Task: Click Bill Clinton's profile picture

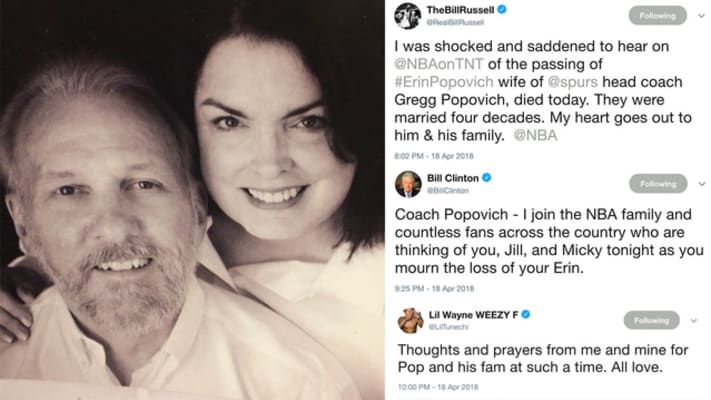Action: (407, 184)
